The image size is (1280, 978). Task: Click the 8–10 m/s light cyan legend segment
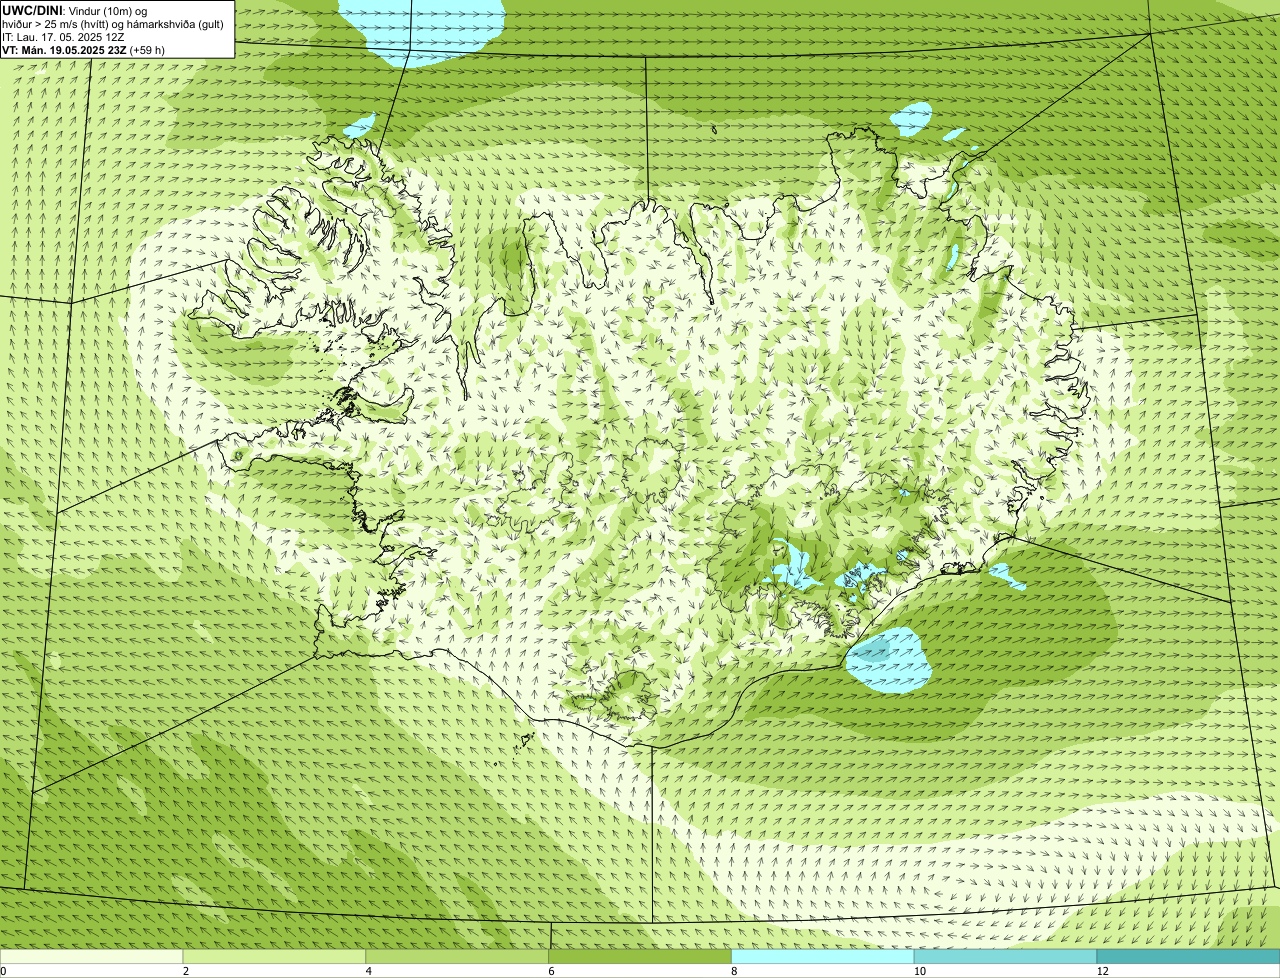[x=823, y=956]
